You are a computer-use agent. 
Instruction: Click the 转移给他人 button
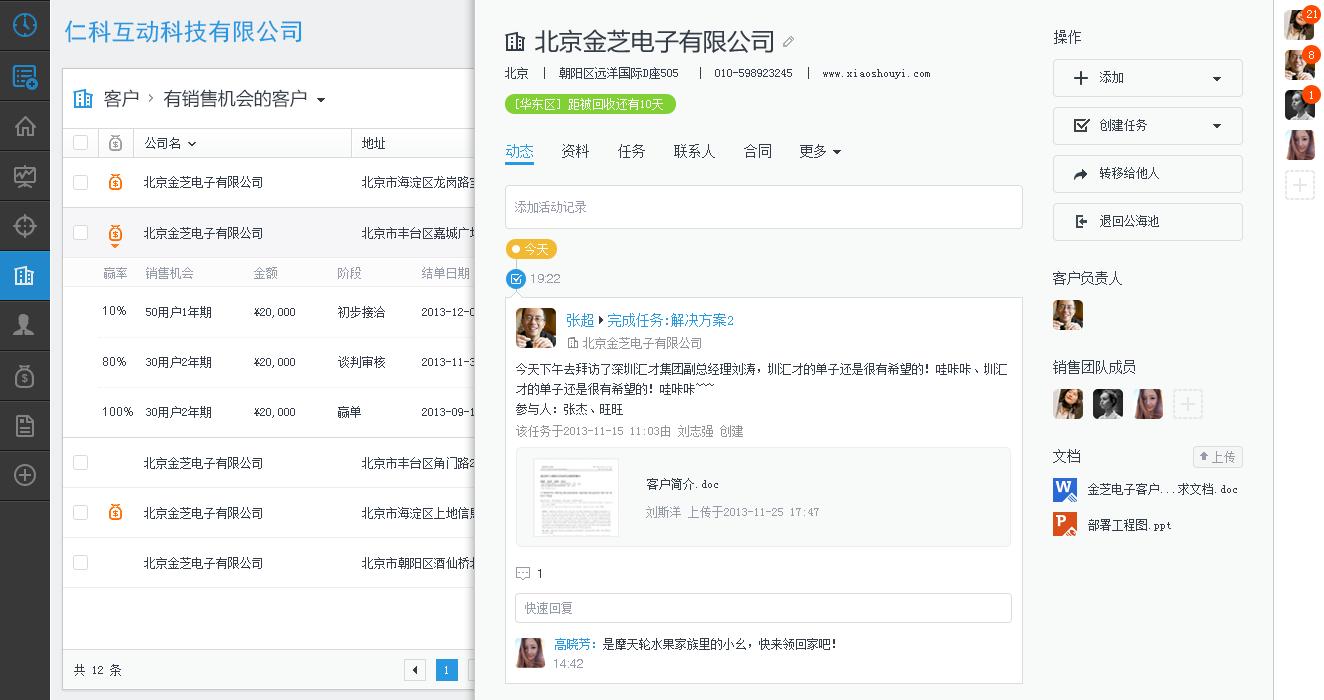1147,174
